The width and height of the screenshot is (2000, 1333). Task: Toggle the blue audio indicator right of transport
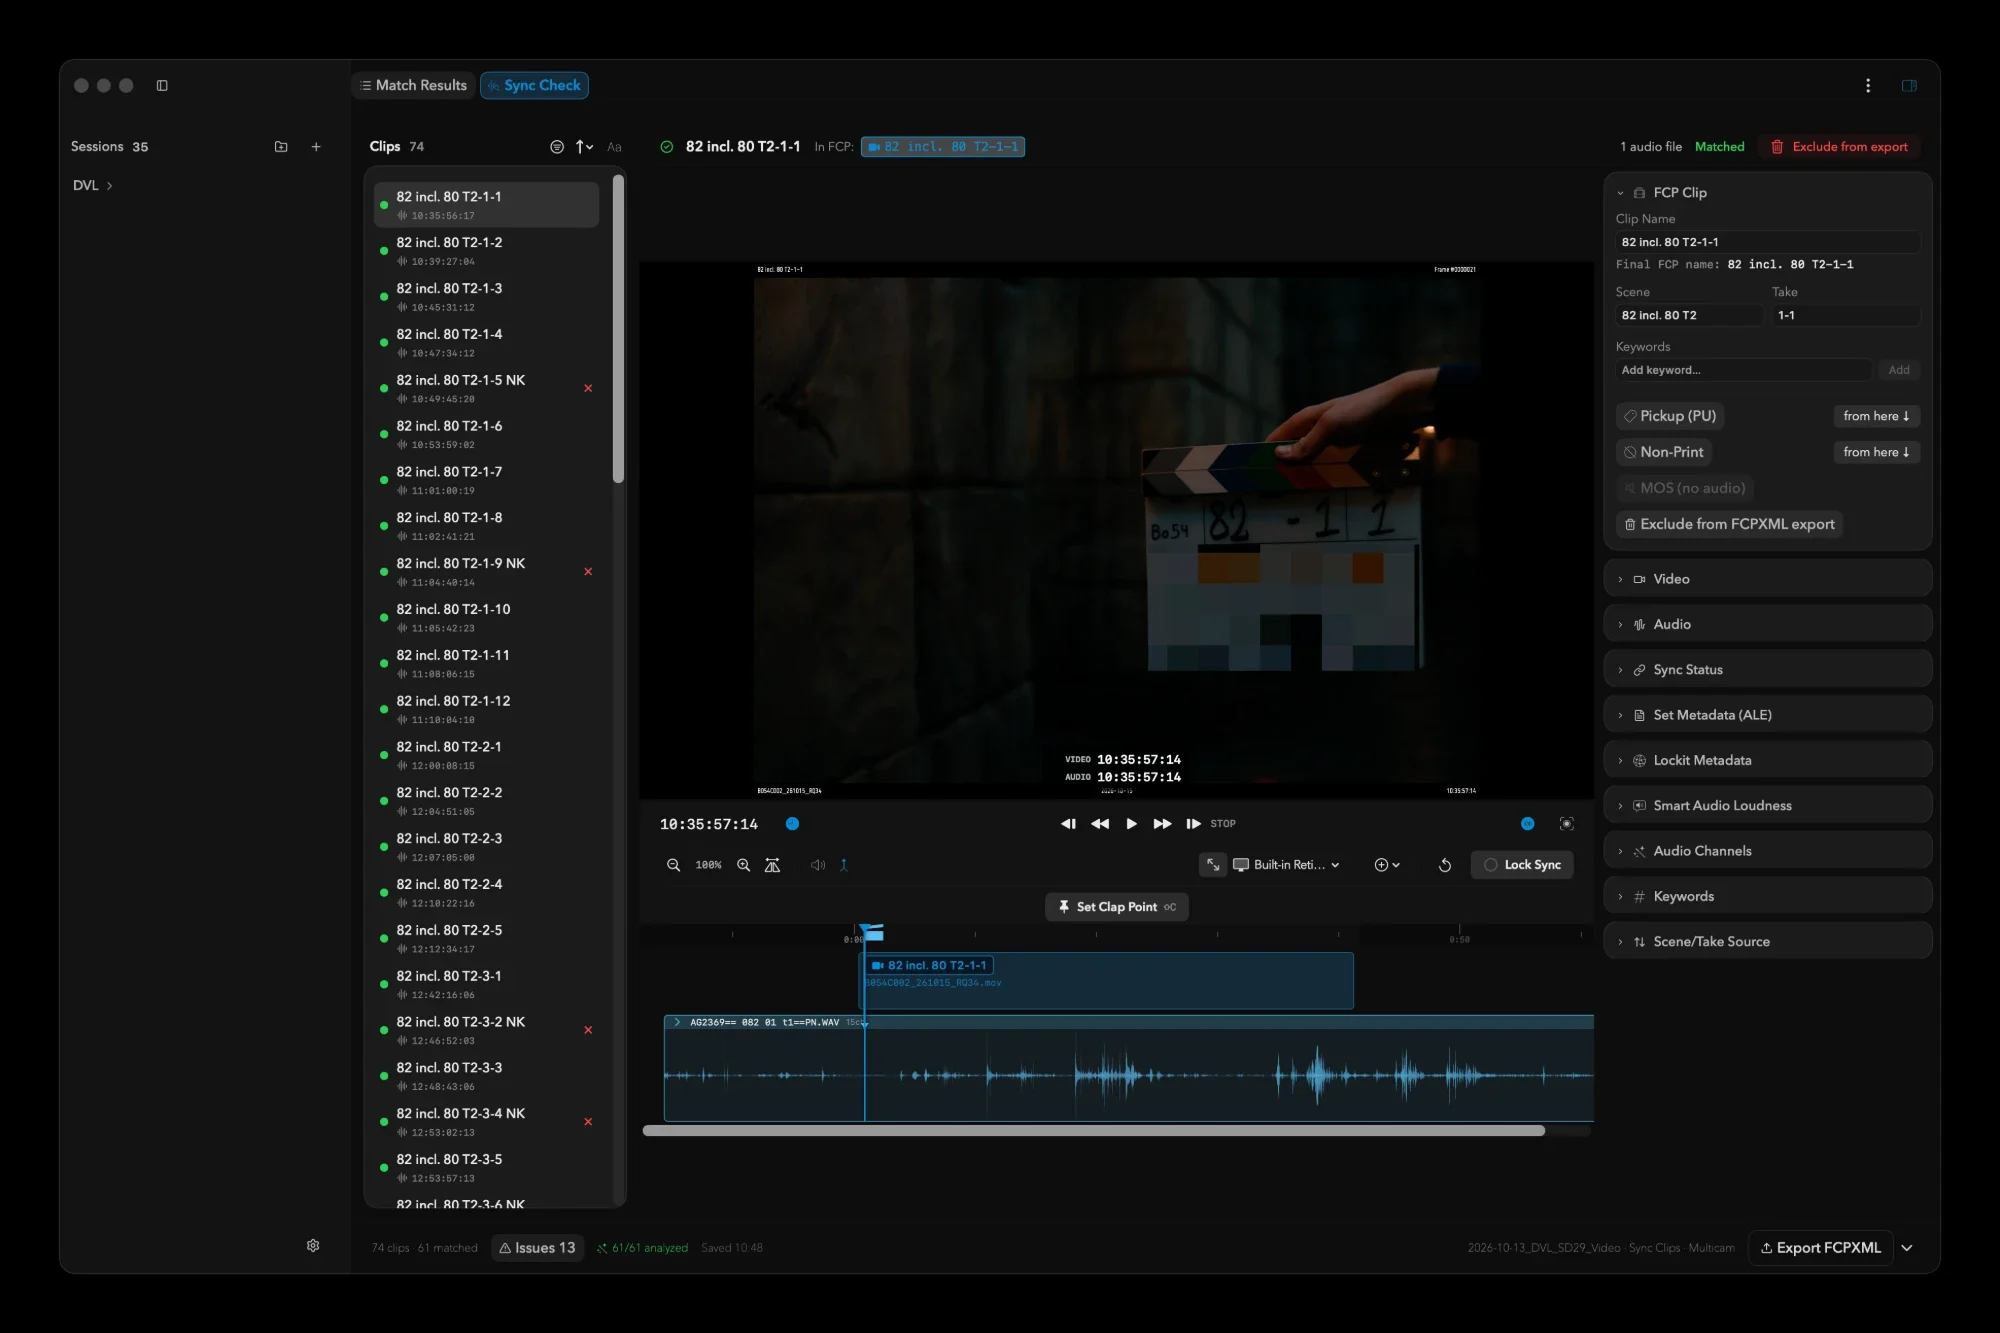coord(1528,824)
